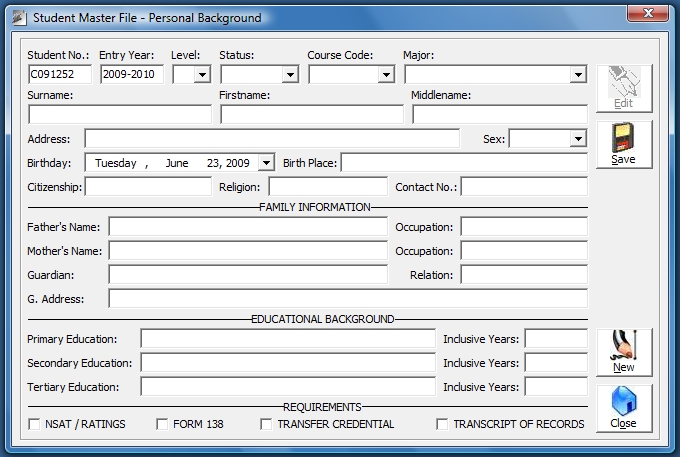Screen dimensions: 680x457
Task: Close the Student Master File window
Action: click(x=648, y=13)
